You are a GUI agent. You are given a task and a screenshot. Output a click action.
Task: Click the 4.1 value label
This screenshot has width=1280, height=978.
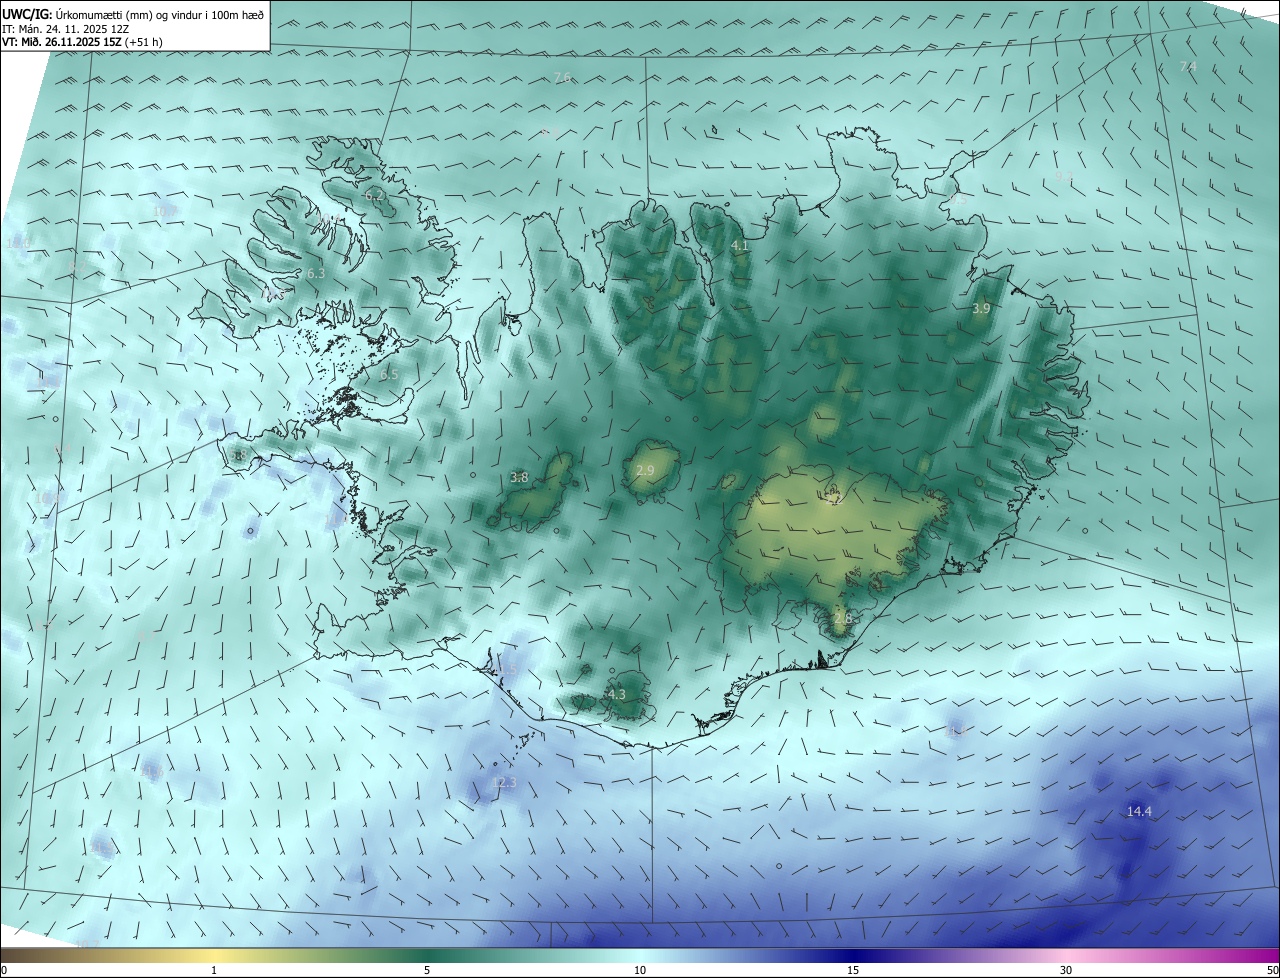pos(740,245)
